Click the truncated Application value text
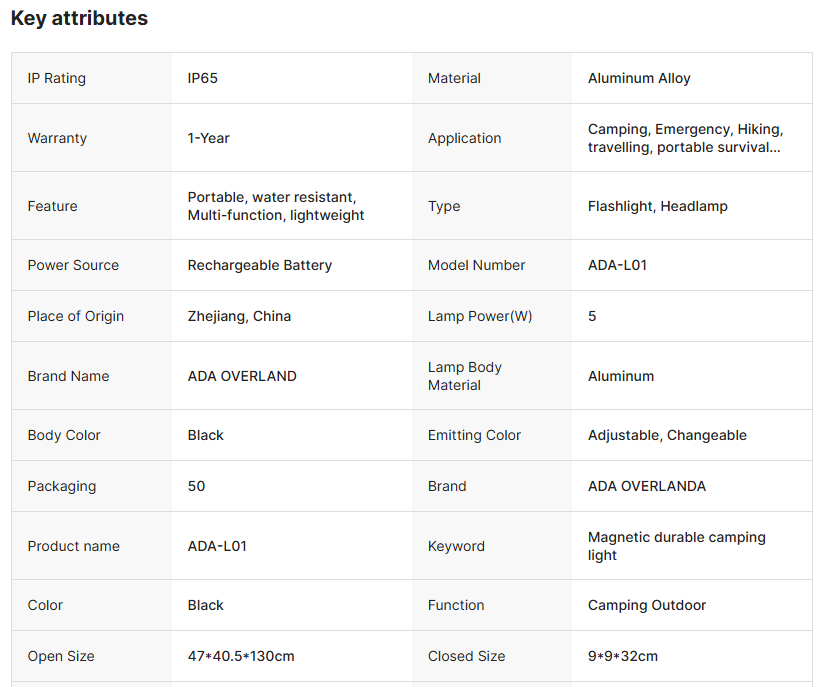 (x=685, y=138)
